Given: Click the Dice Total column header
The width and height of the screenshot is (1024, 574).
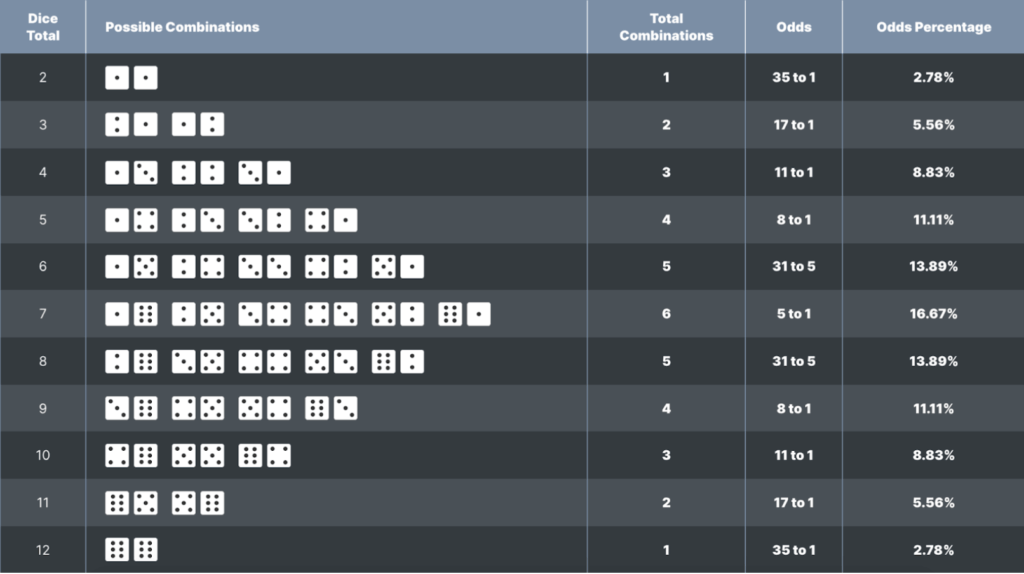Looking at the screenshot, I should 43,27.
